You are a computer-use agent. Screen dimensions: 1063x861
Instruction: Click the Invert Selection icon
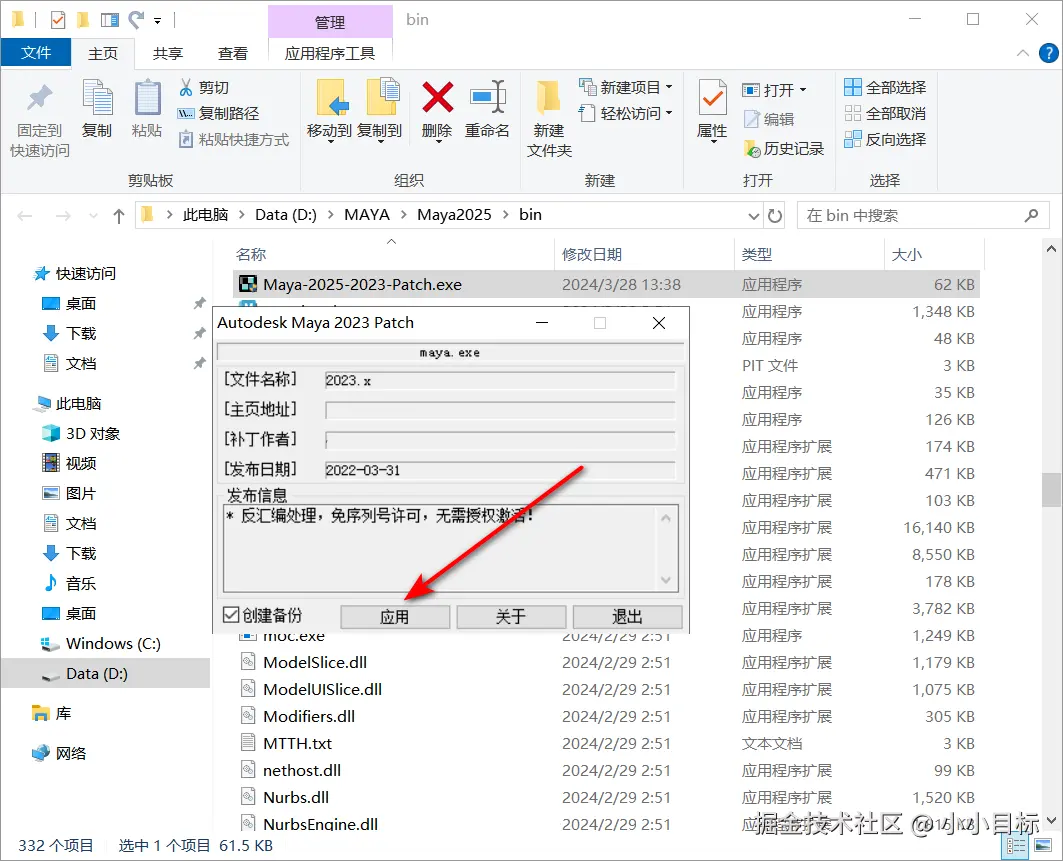853,140
